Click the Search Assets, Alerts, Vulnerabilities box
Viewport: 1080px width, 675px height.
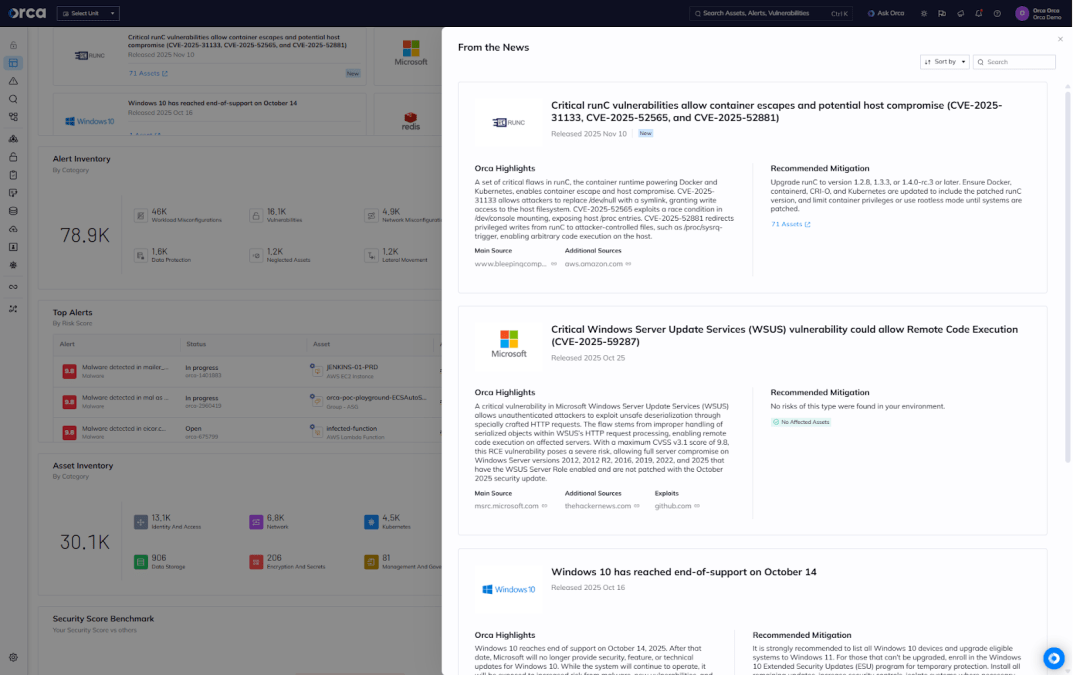[x=757, y=13]
